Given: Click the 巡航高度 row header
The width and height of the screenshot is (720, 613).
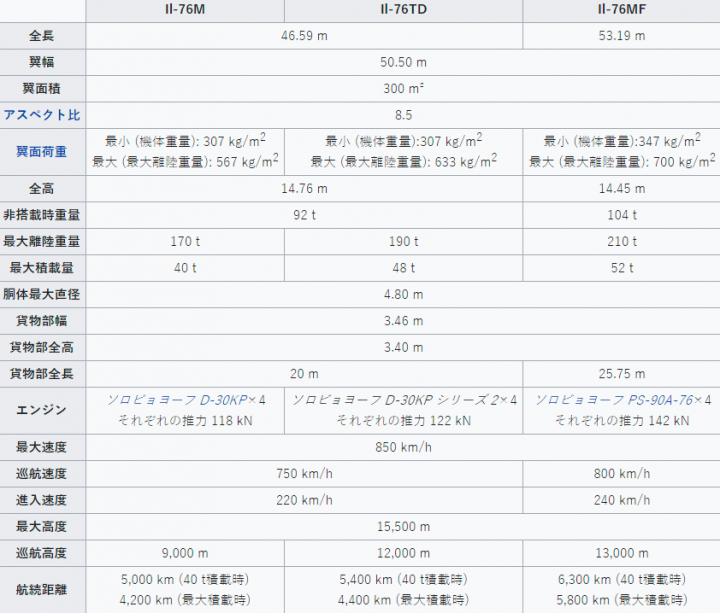Looking at the screenshot, I should point(42,553).
